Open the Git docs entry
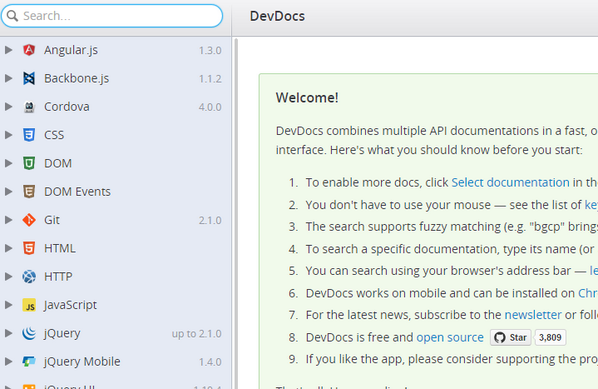 click(116, 220)
